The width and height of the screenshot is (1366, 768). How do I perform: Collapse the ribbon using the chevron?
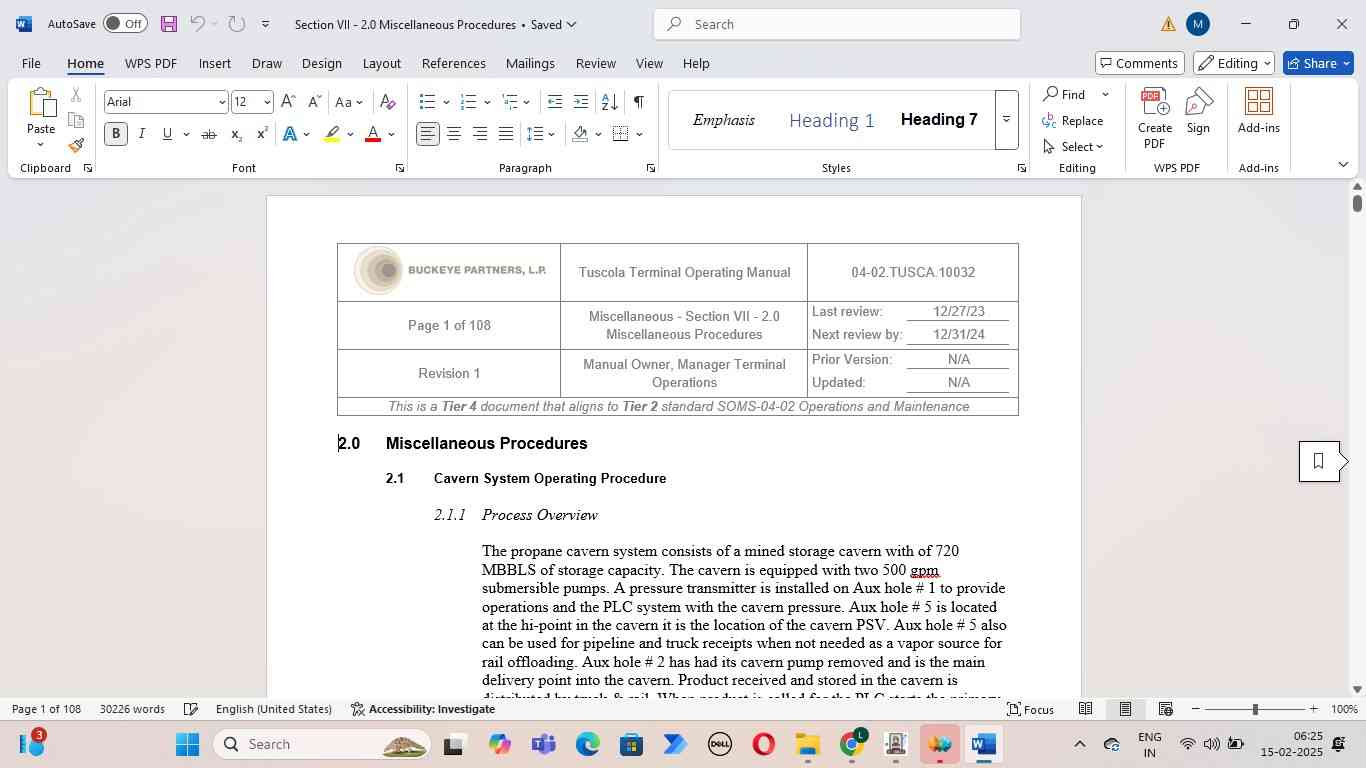tap(1343, 164)
